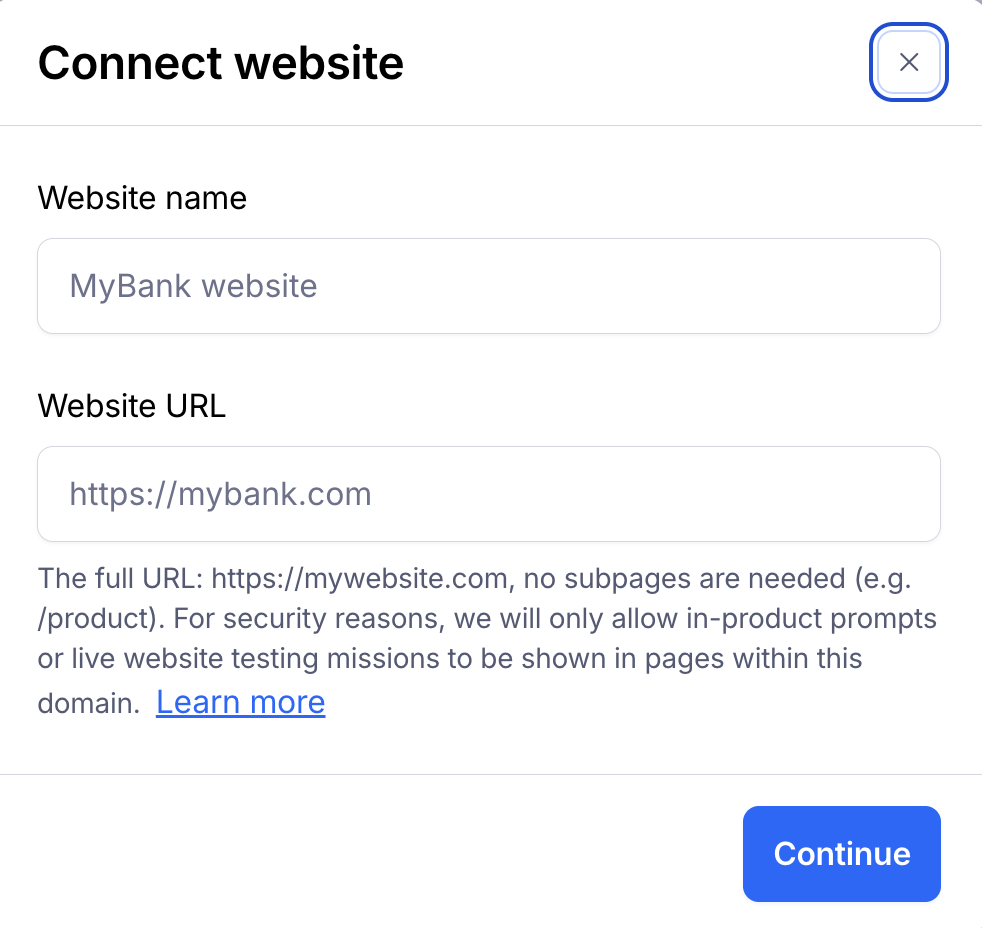This screenshot has width=982, height=928.
Task: Focus the Website name input field
Action: tap(488, 286)
